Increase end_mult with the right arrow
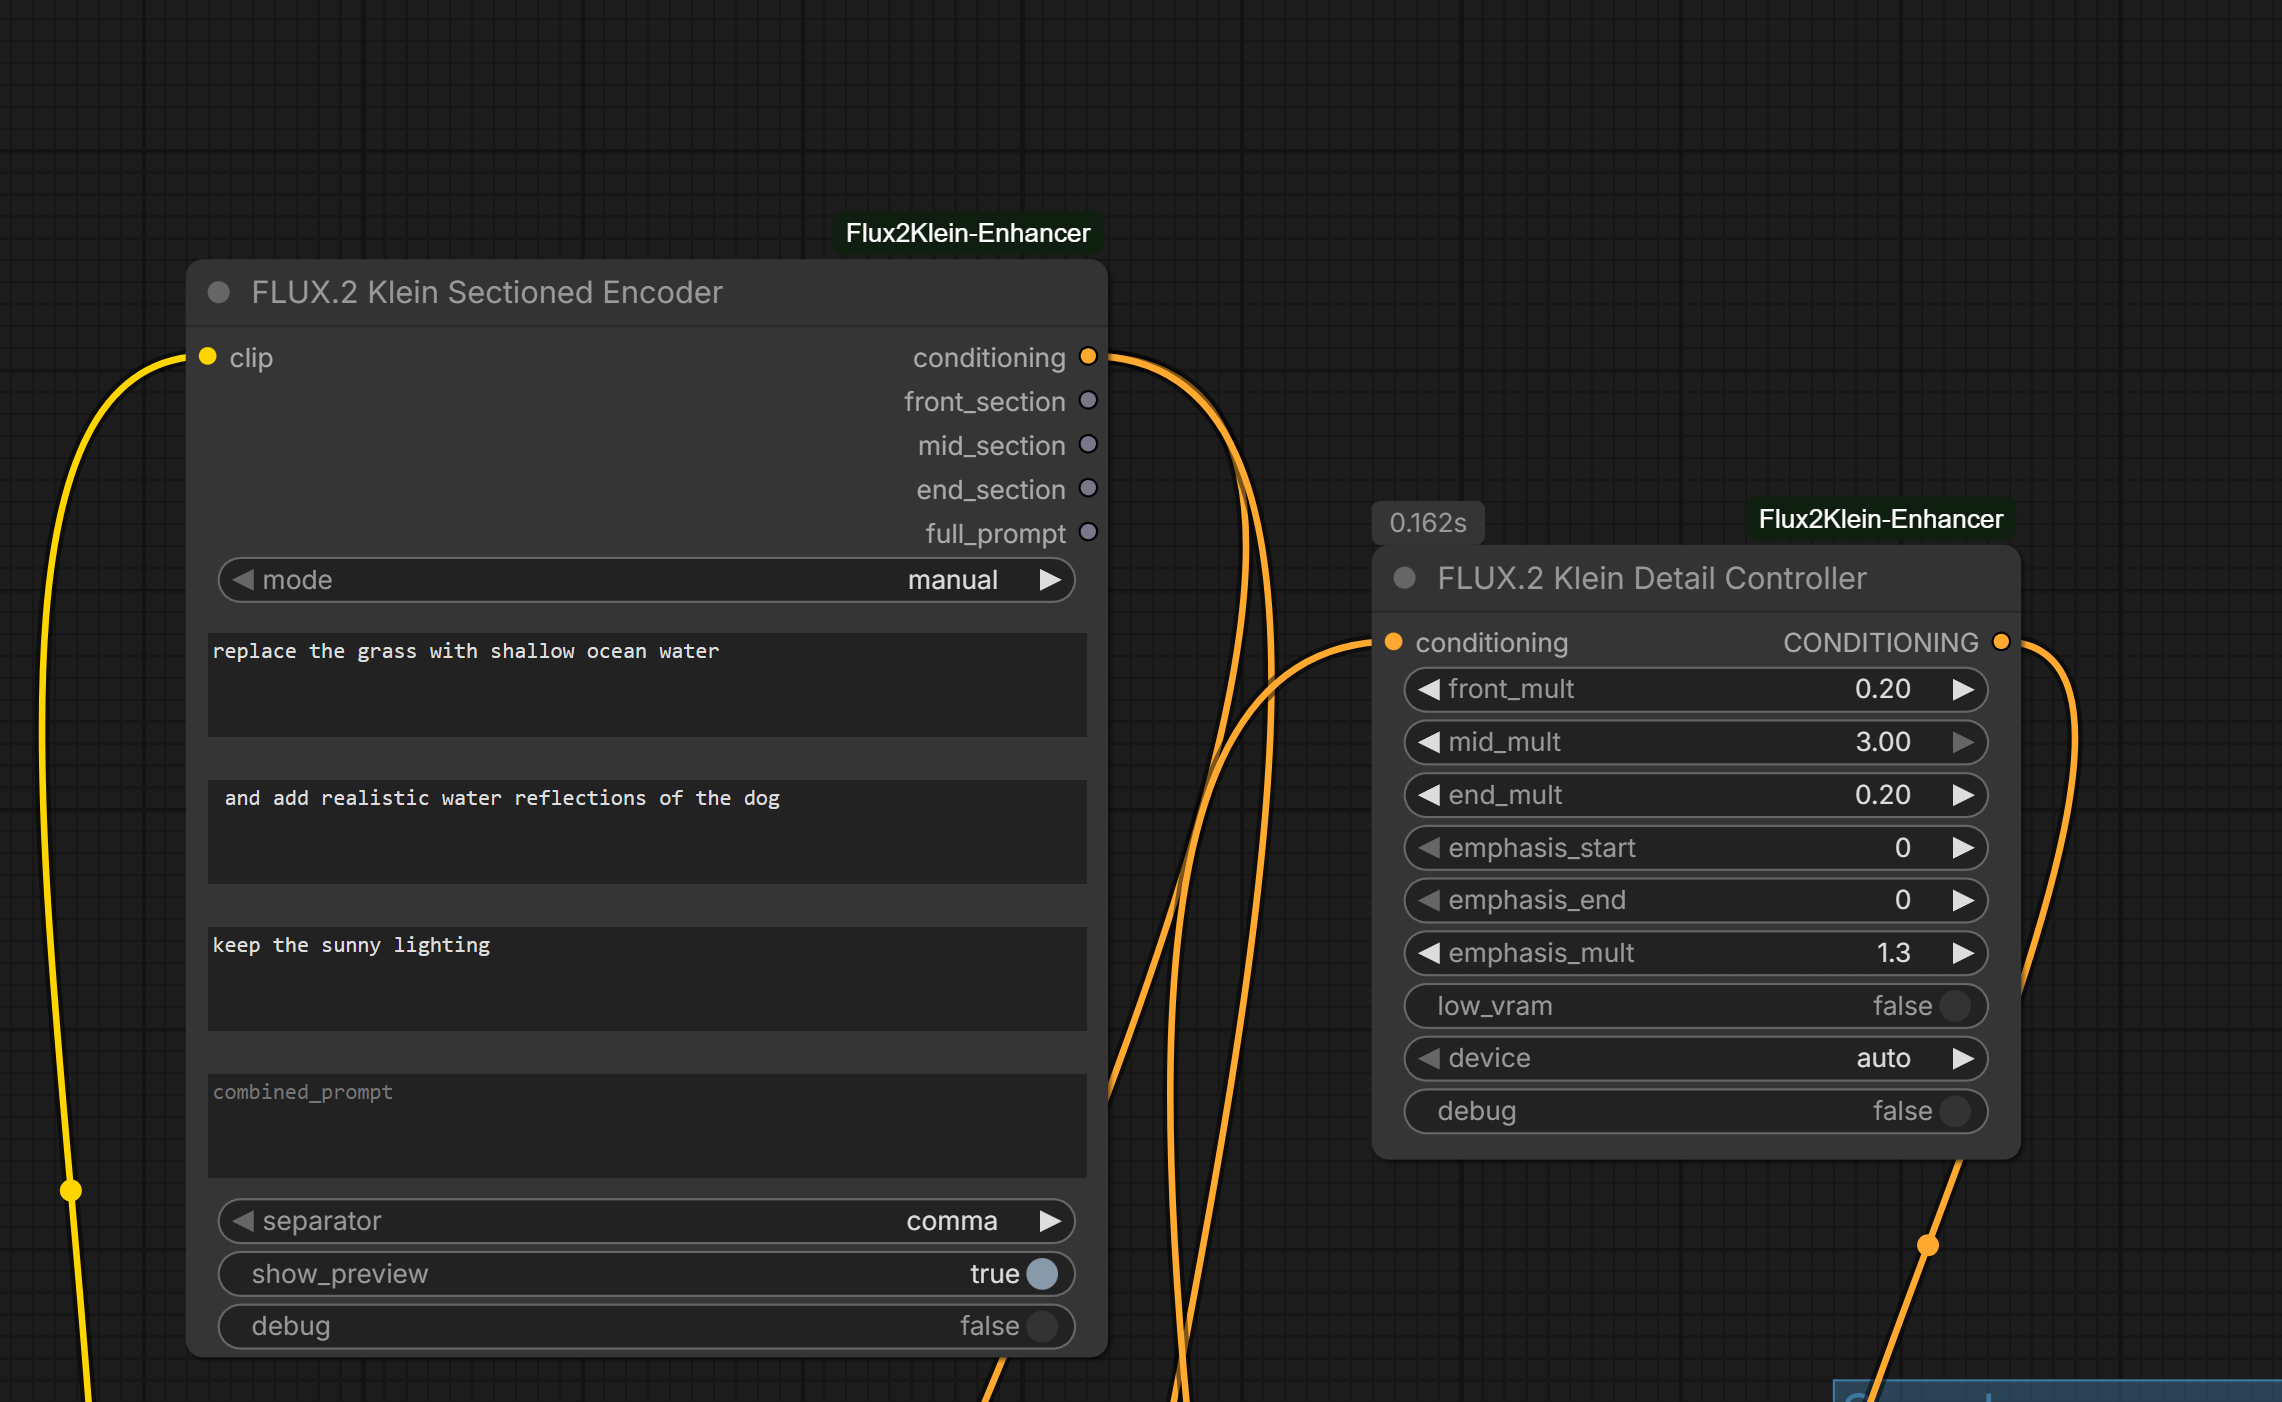 [x=1963, y=795]
